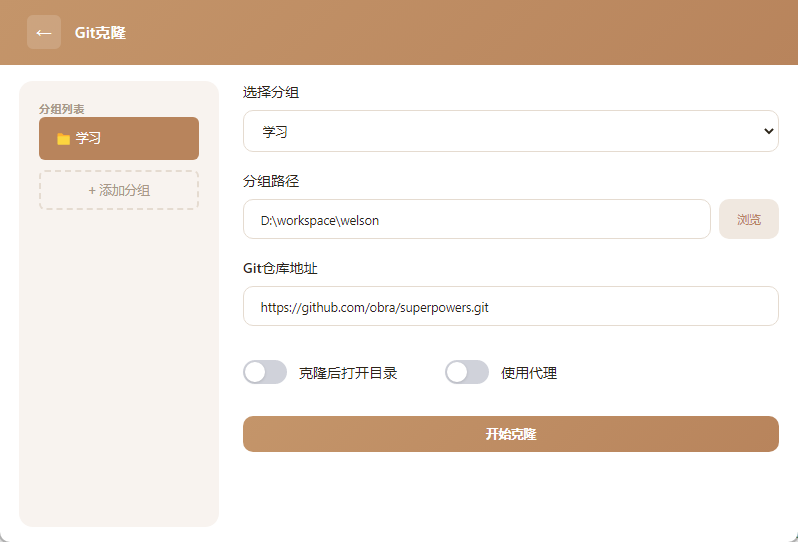Viewport: 798px width, 542px height.
Task: Click the 分组列表 sidebar heading
Action: coord(62,109)
